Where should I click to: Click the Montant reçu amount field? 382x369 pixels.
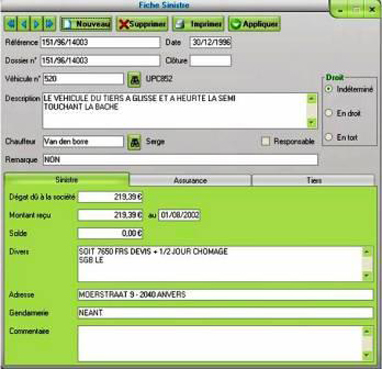110,215
